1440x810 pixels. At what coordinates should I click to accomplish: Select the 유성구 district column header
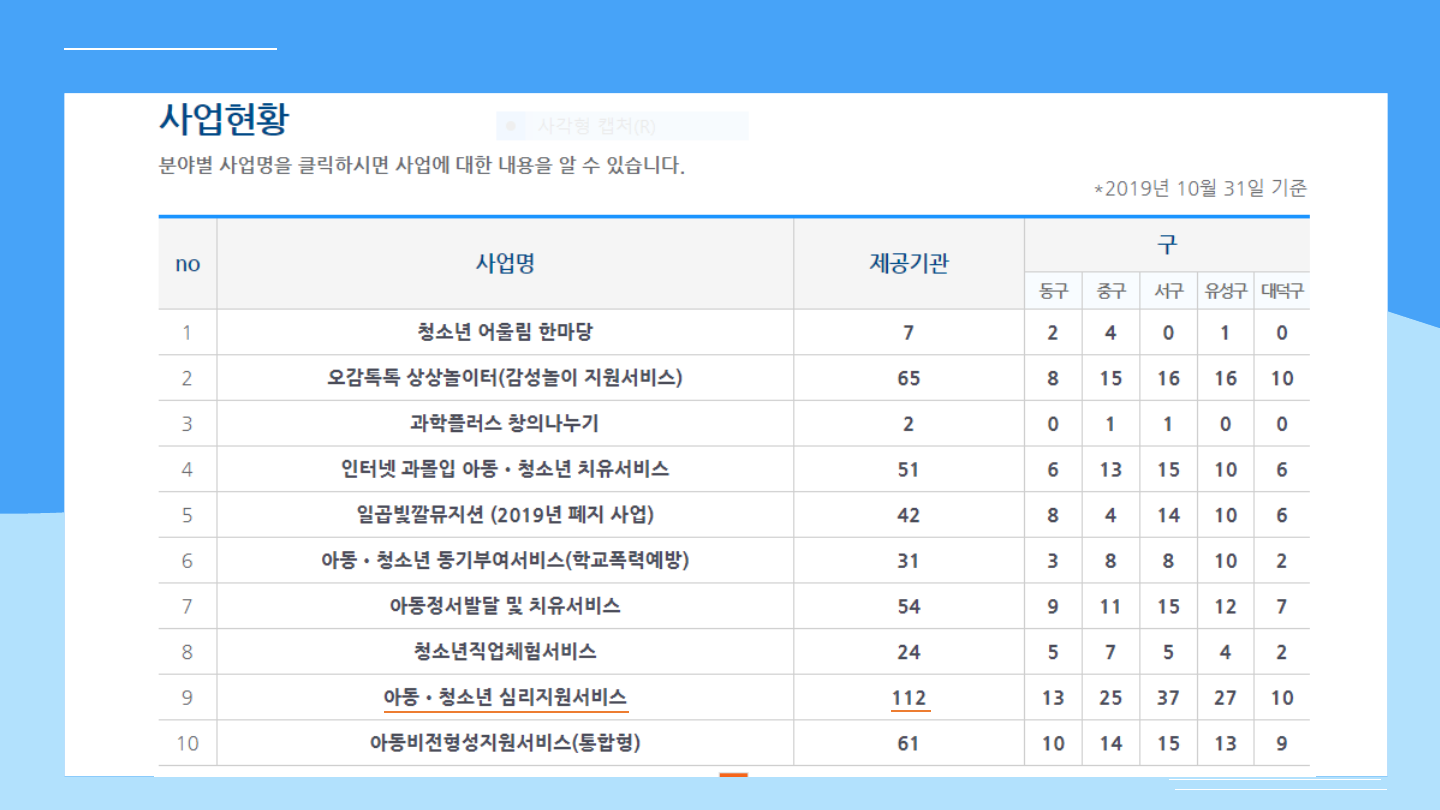(1225, 291)
